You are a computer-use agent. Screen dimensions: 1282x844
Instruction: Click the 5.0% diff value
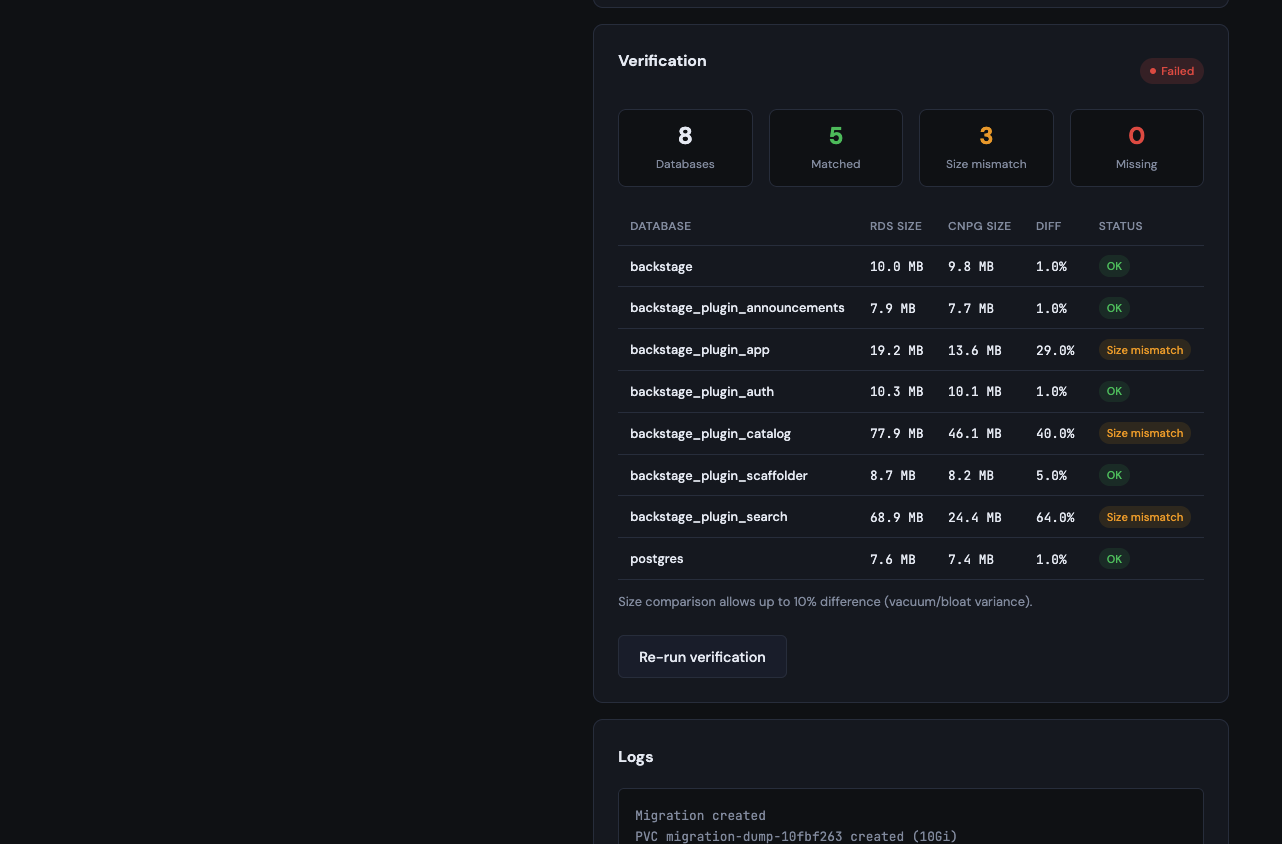point(1051,476)
